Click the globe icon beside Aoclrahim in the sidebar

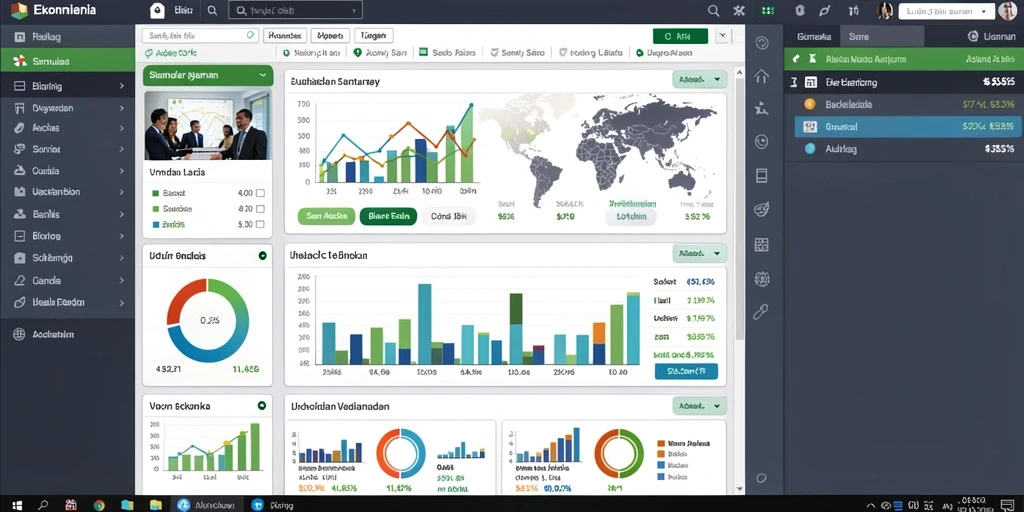[20, 334]
